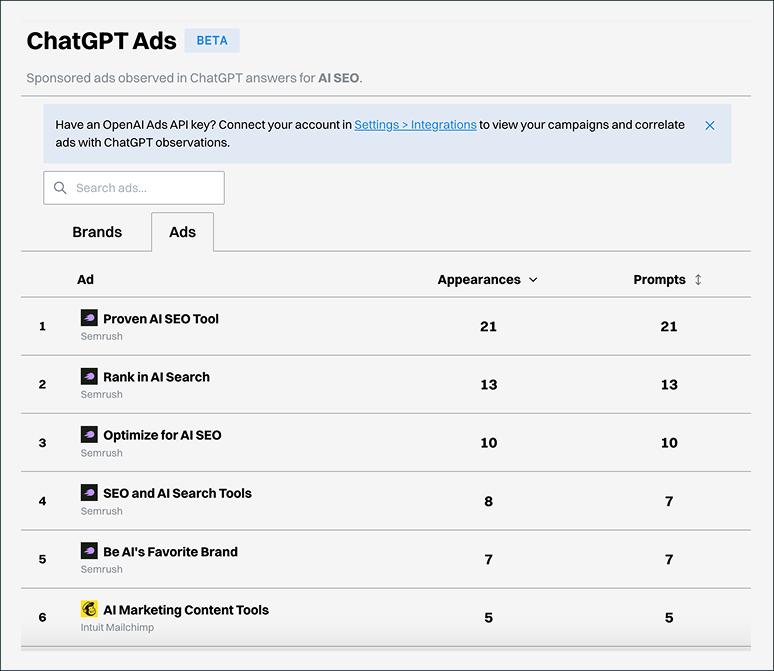
Task: Click Semrush label under SEO and AI Search Tools
Action: [x=102, y=511]
